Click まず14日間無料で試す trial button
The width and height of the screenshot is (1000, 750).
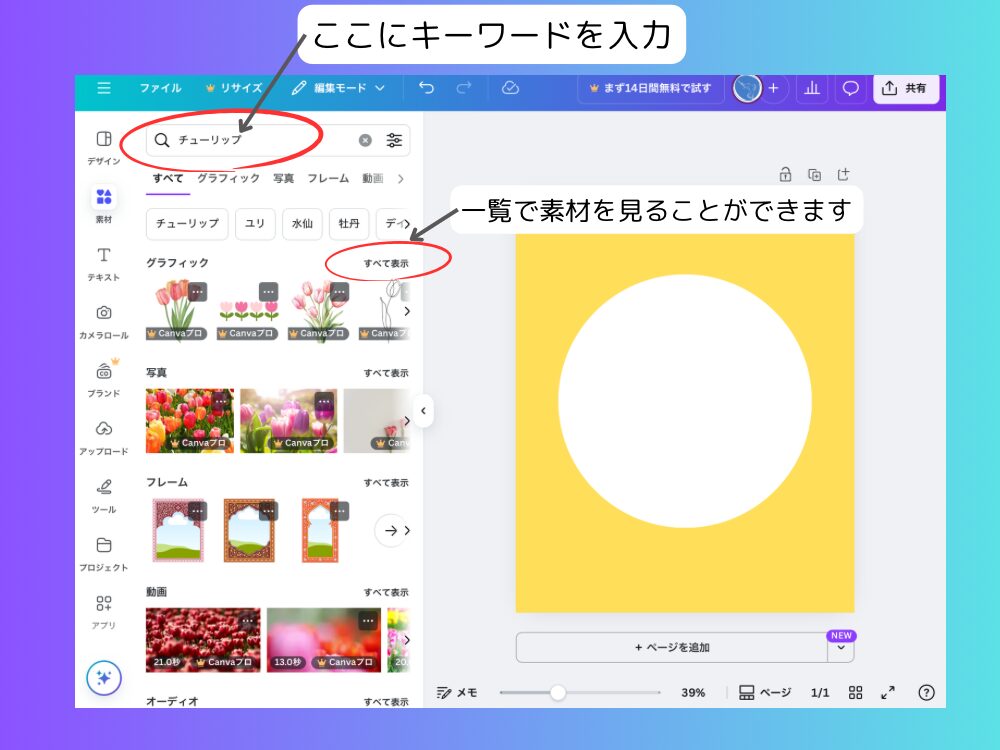(651, 88)
